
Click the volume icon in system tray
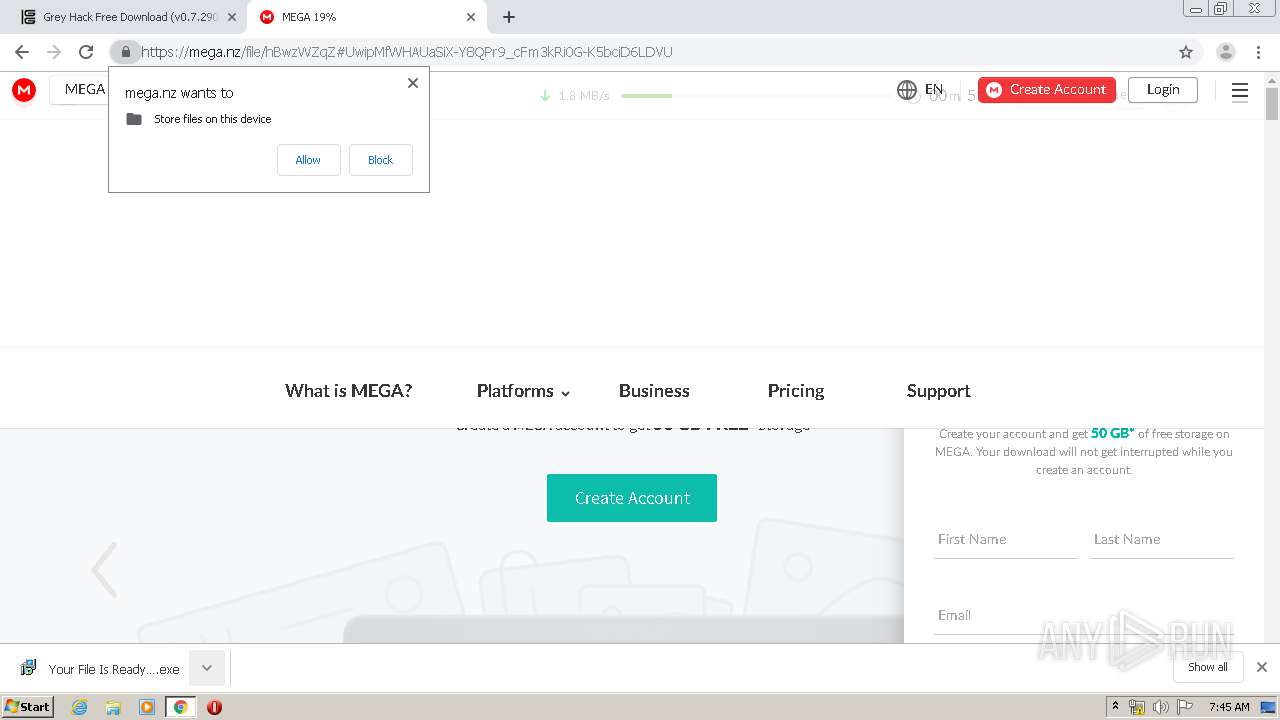point(1160,707)
